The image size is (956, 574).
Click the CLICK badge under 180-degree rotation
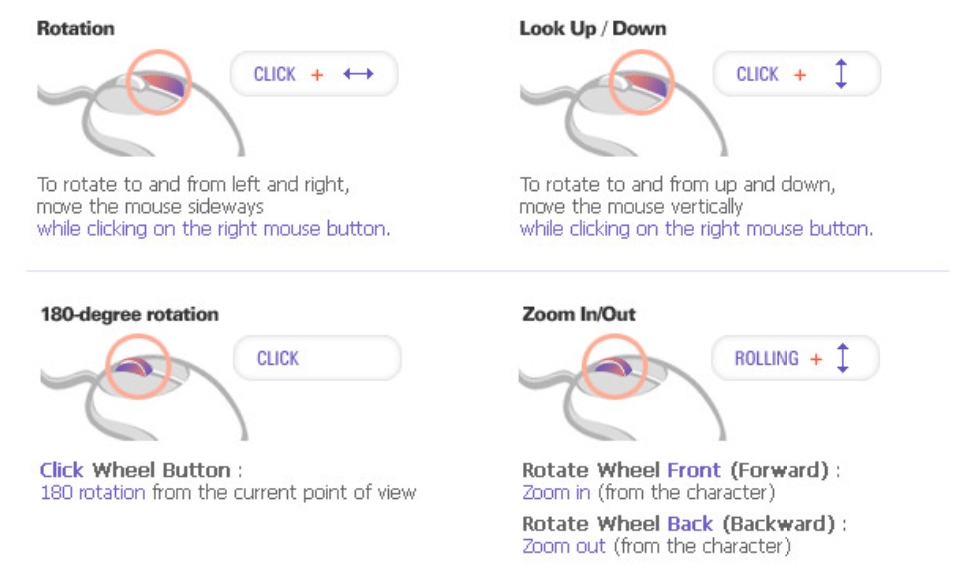316,358
